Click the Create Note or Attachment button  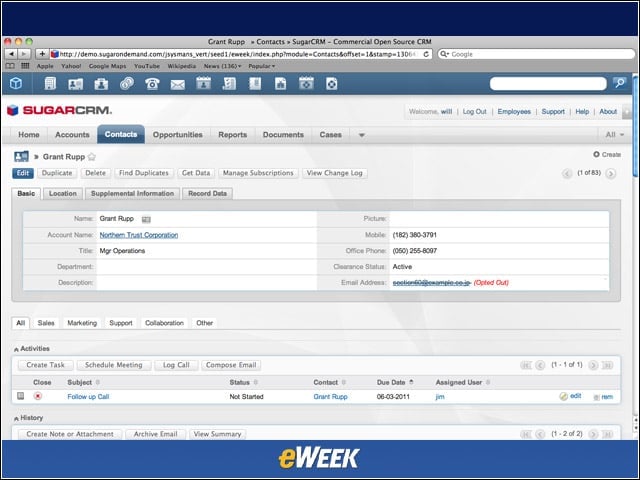point(70,434)
